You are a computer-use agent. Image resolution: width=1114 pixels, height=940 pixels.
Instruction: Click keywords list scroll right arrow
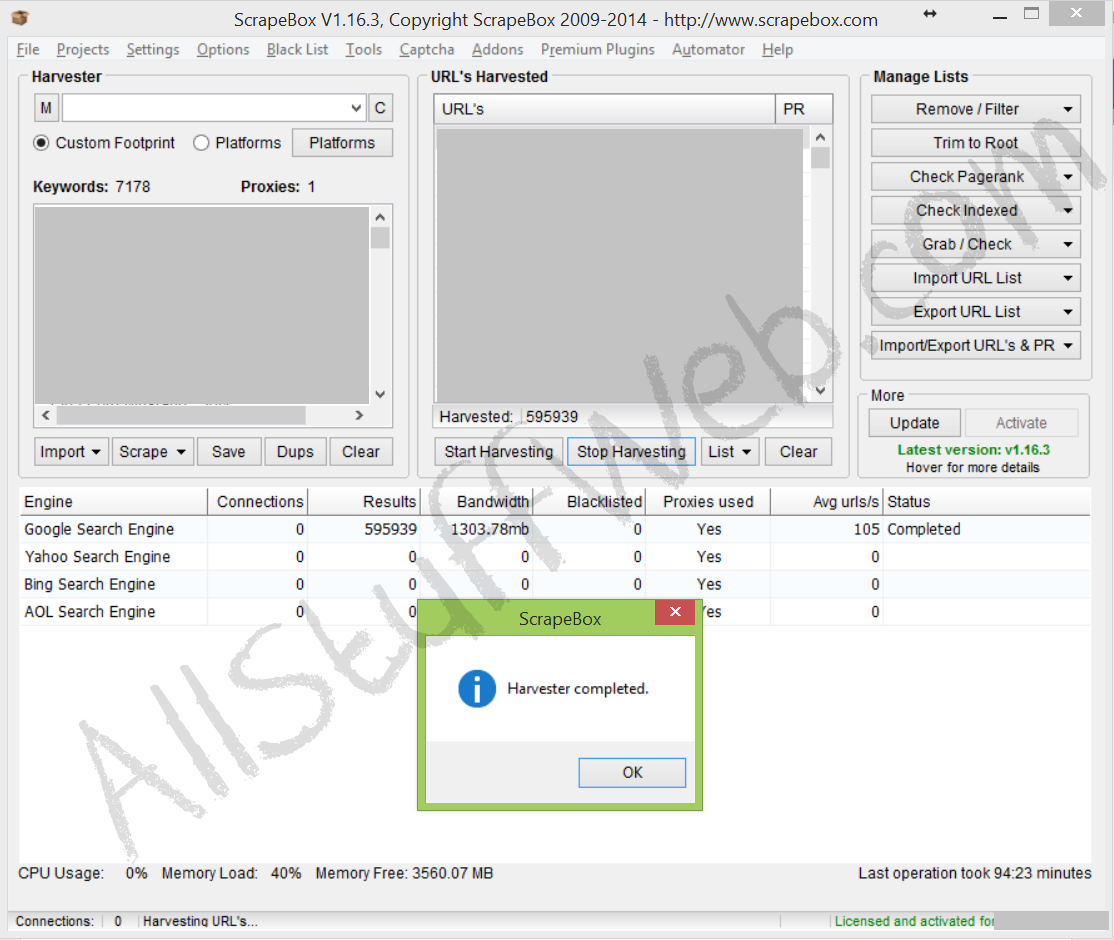pos(359,415)
